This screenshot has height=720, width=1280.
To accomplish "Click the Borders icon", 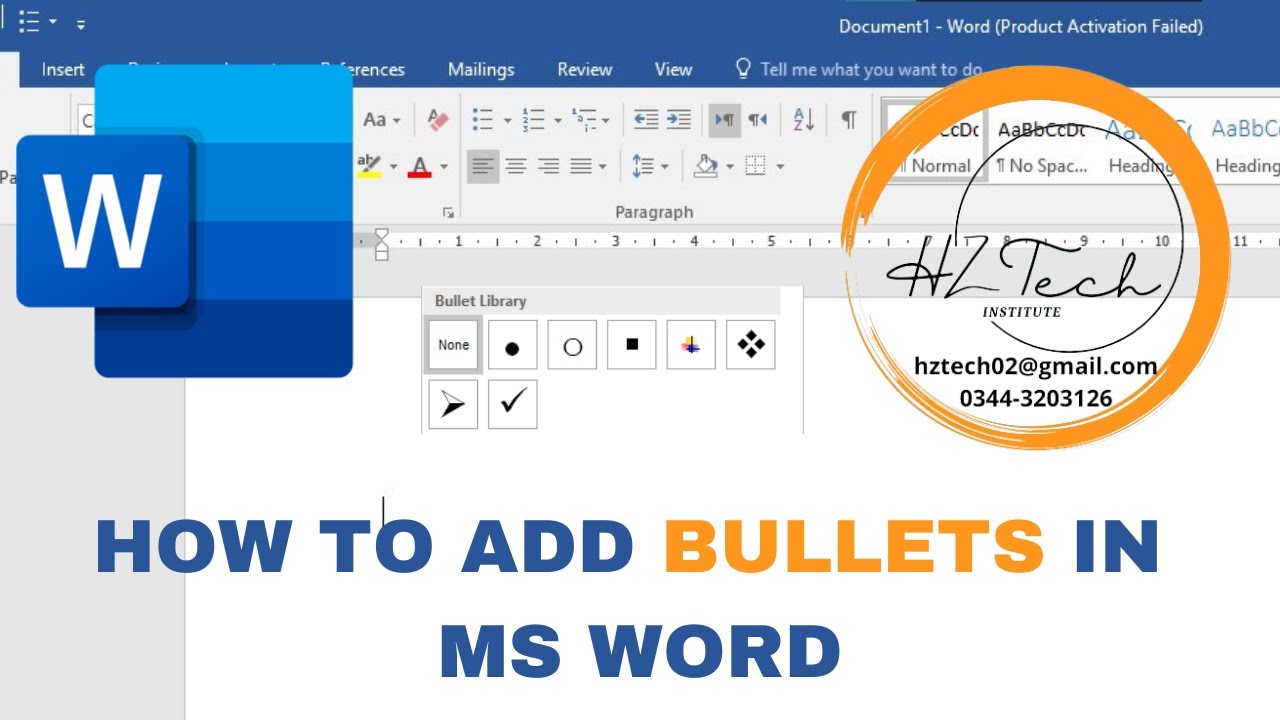I will tap(756, 166).
